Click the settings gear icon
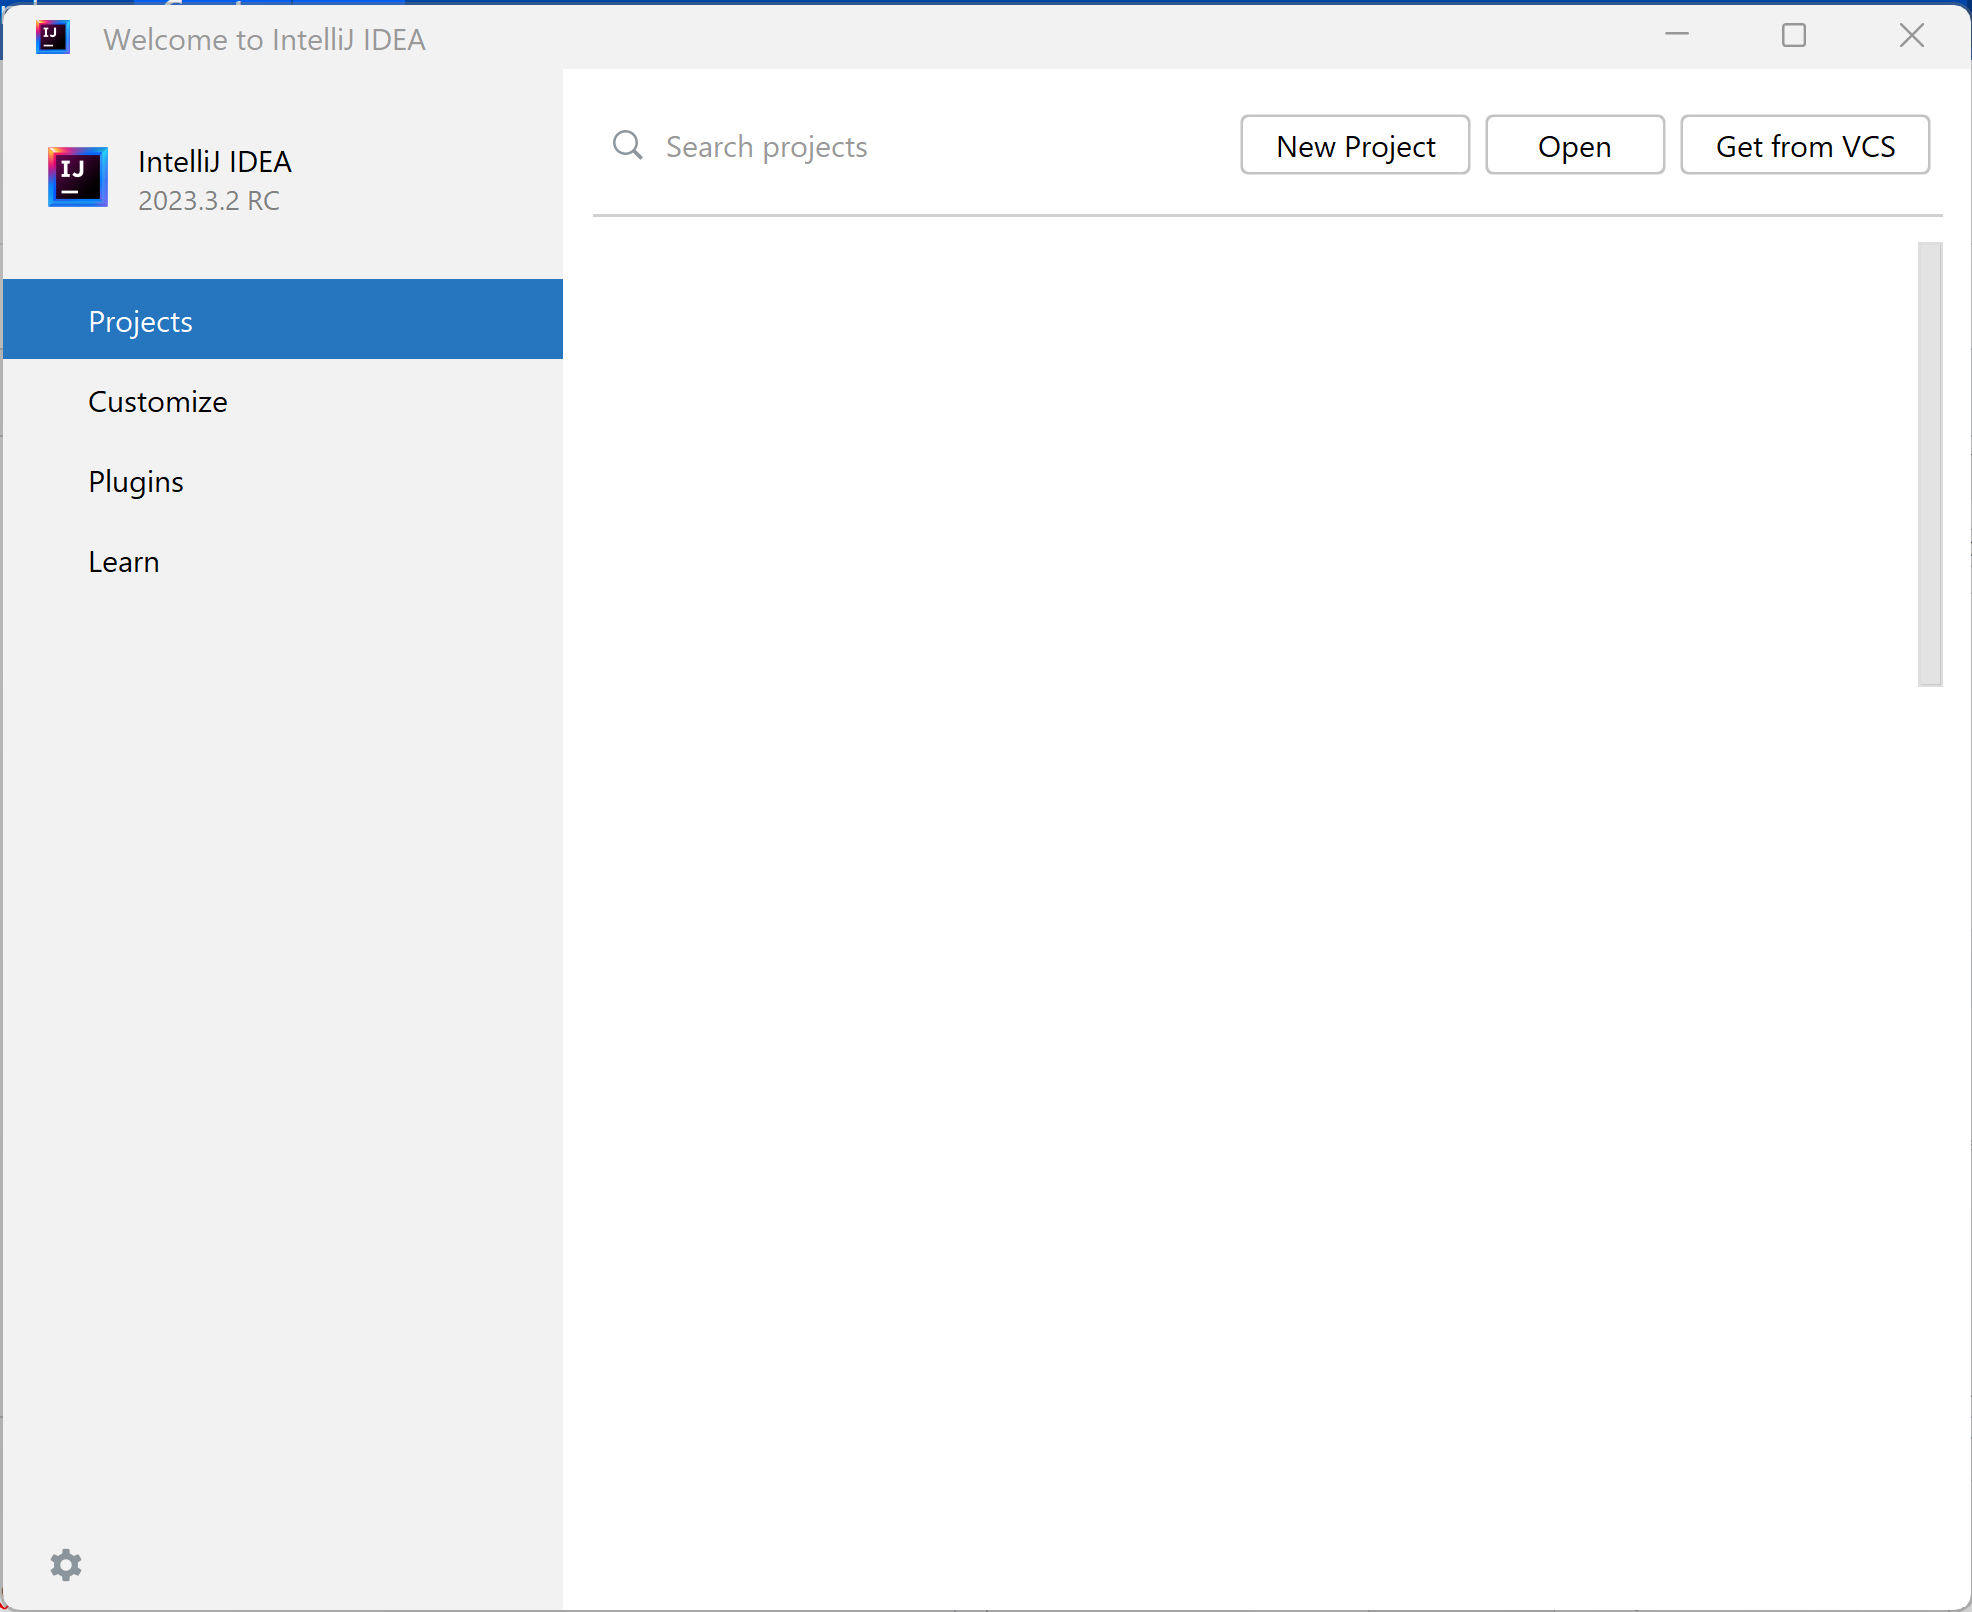The height and width of the screenshot is (1612, 1972). tap(66, 1564)
